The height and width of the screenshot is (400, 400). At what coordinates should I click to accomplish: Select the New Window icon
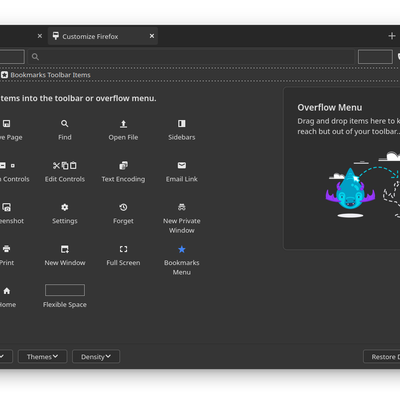coord(65,249)
